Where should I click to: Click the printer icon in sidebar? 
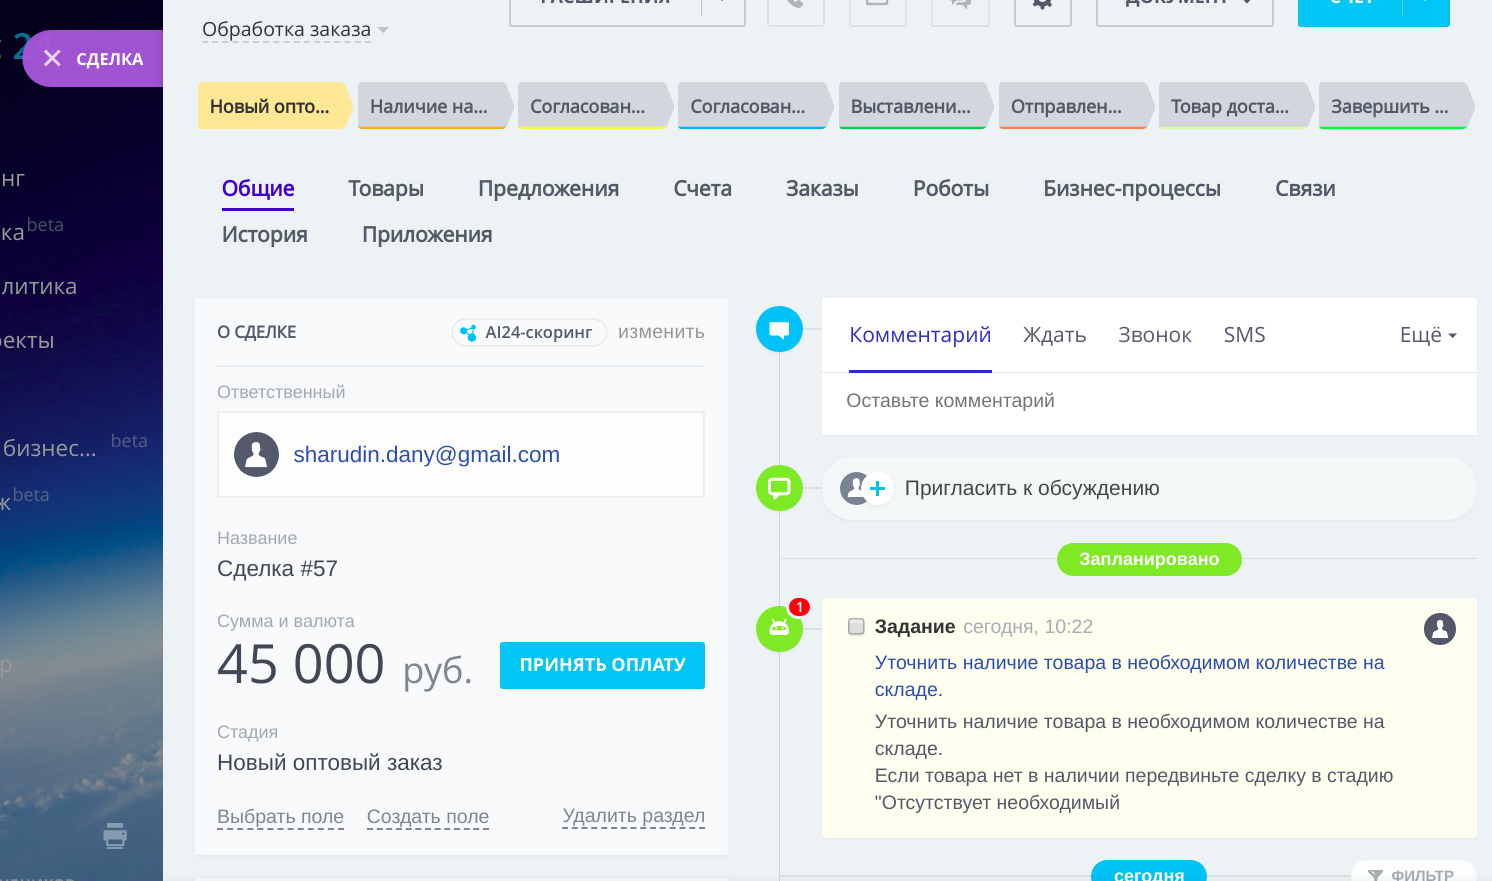coord(115,835)
